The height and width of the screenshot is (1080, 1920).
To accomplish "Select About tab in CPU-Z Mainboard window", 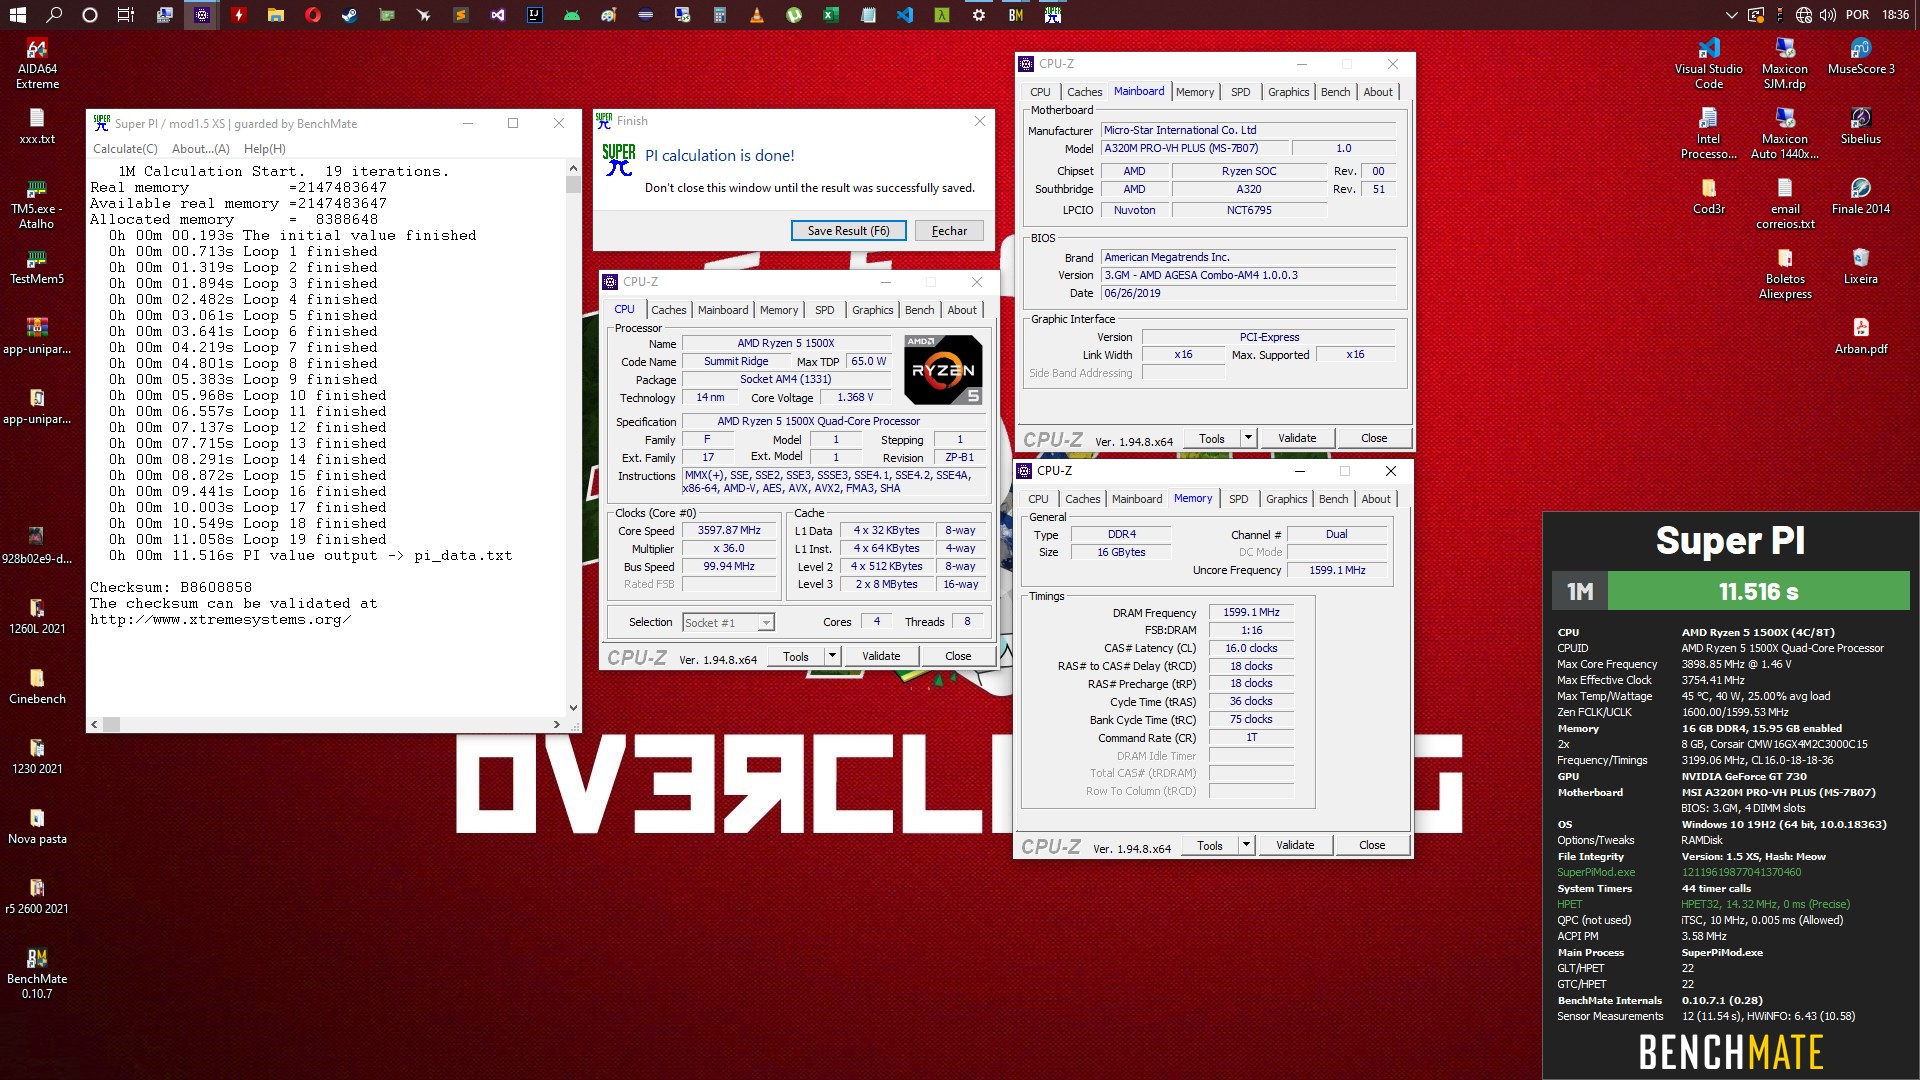I will (x=1378, y=92).
